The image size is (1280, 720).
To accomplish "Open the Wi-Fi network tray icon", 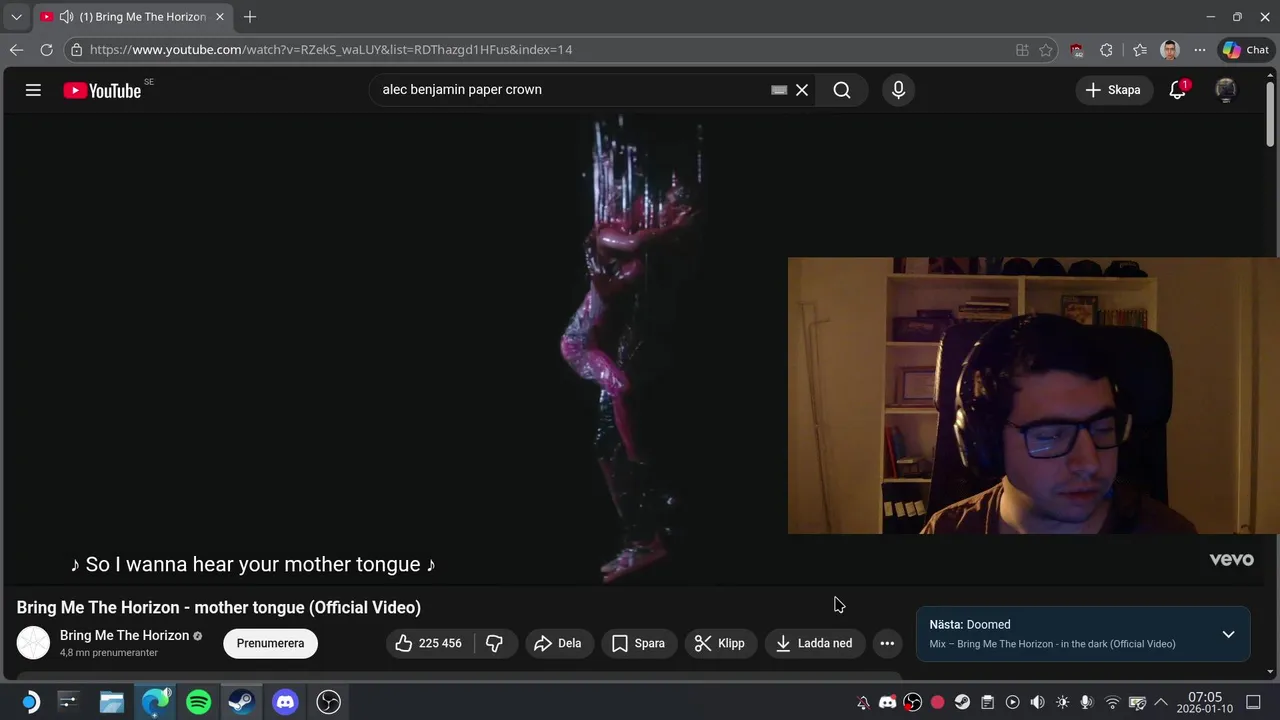I will click(1112, 702).
